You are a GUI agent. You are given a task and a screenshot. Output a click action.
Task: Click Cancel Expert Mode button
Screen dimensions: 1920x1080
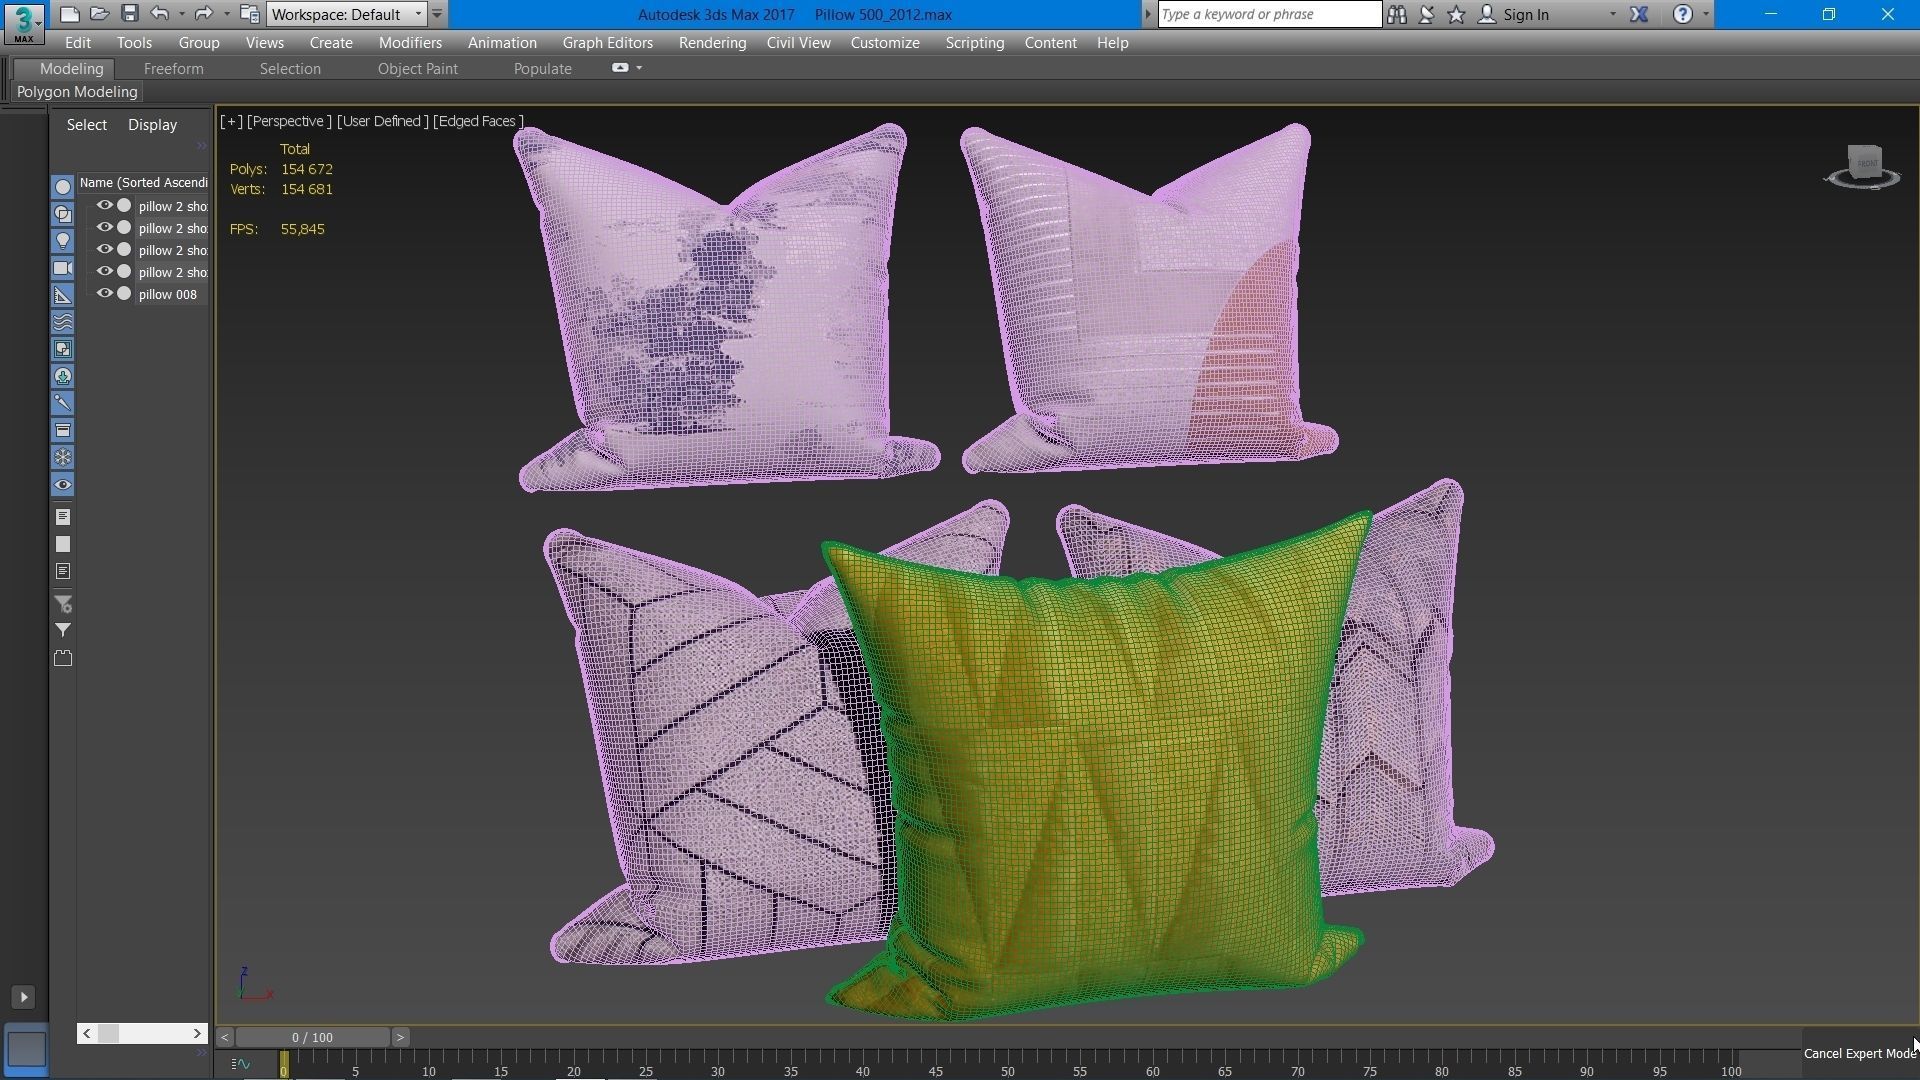point(1859,1053)
